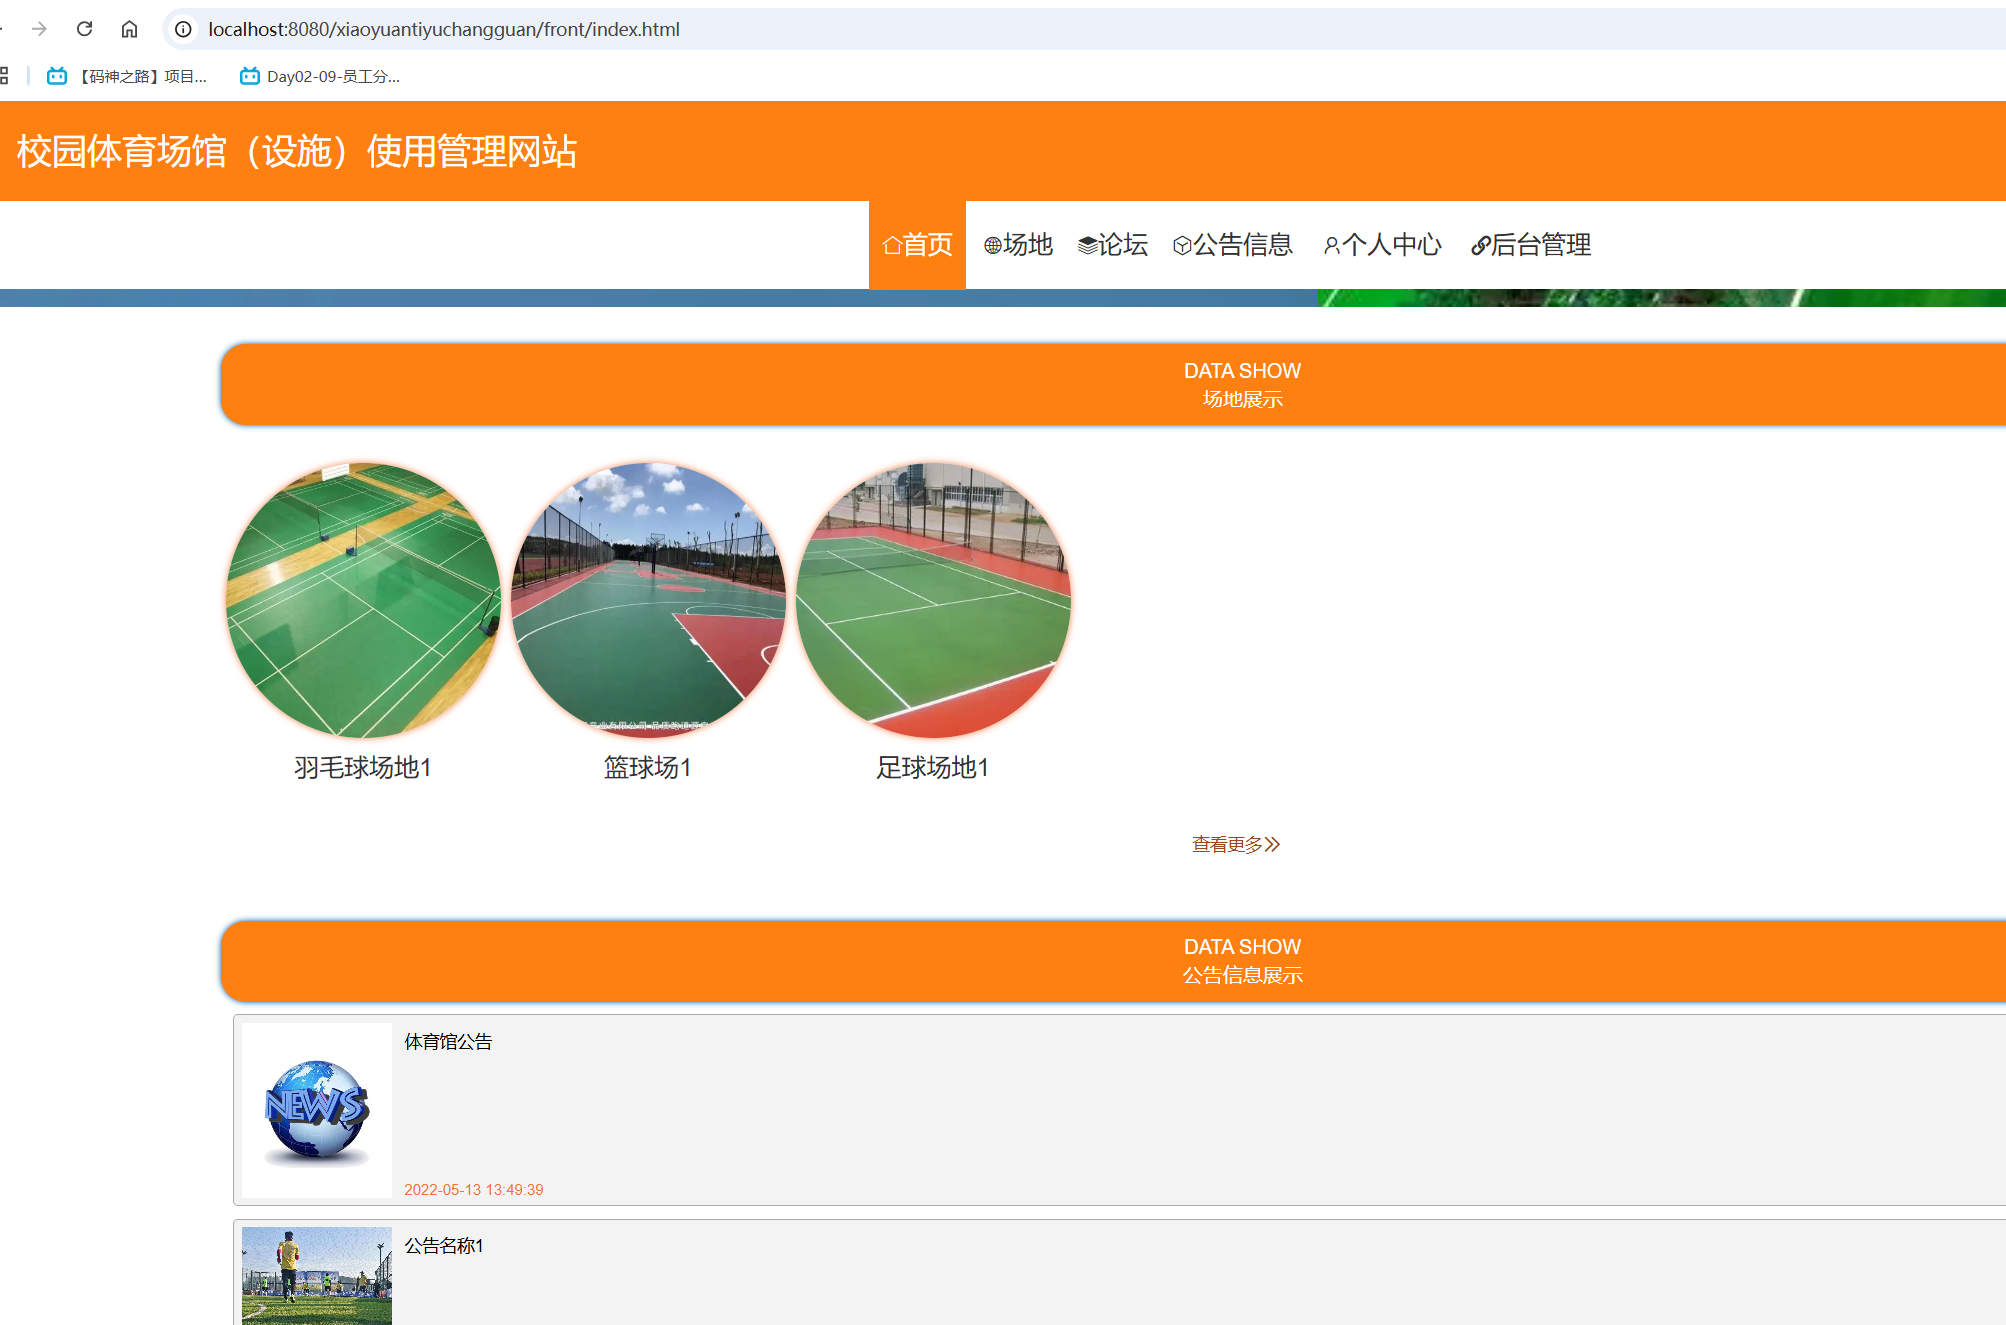
Task: Open the Day02-09 bookmark
Action: 320,76
